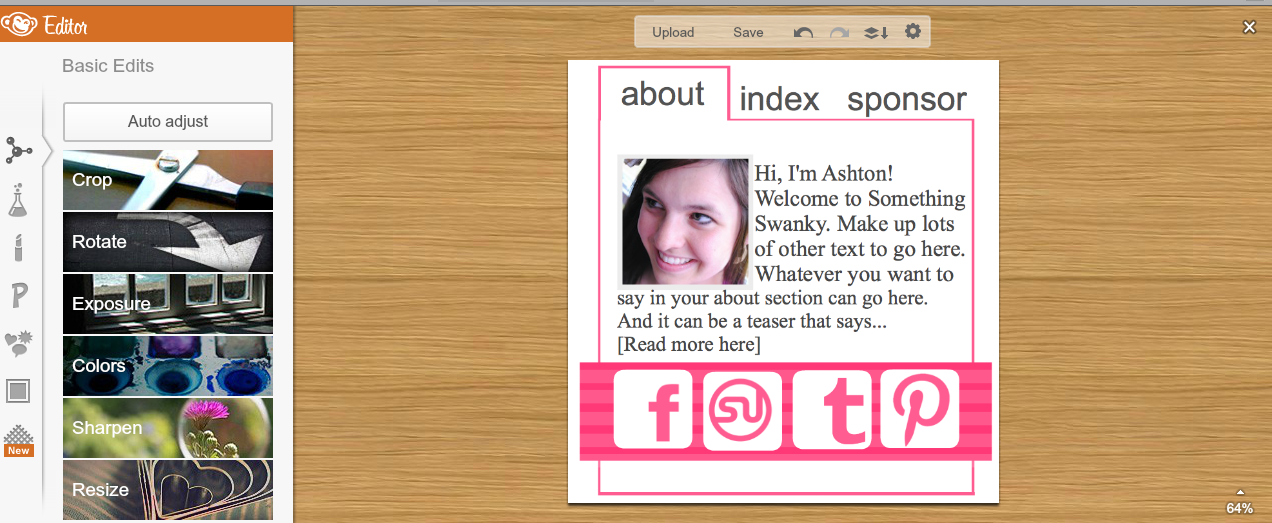Click the PicMonkey monkey logo
This screenshot has height=523, width=1272.
20,23
